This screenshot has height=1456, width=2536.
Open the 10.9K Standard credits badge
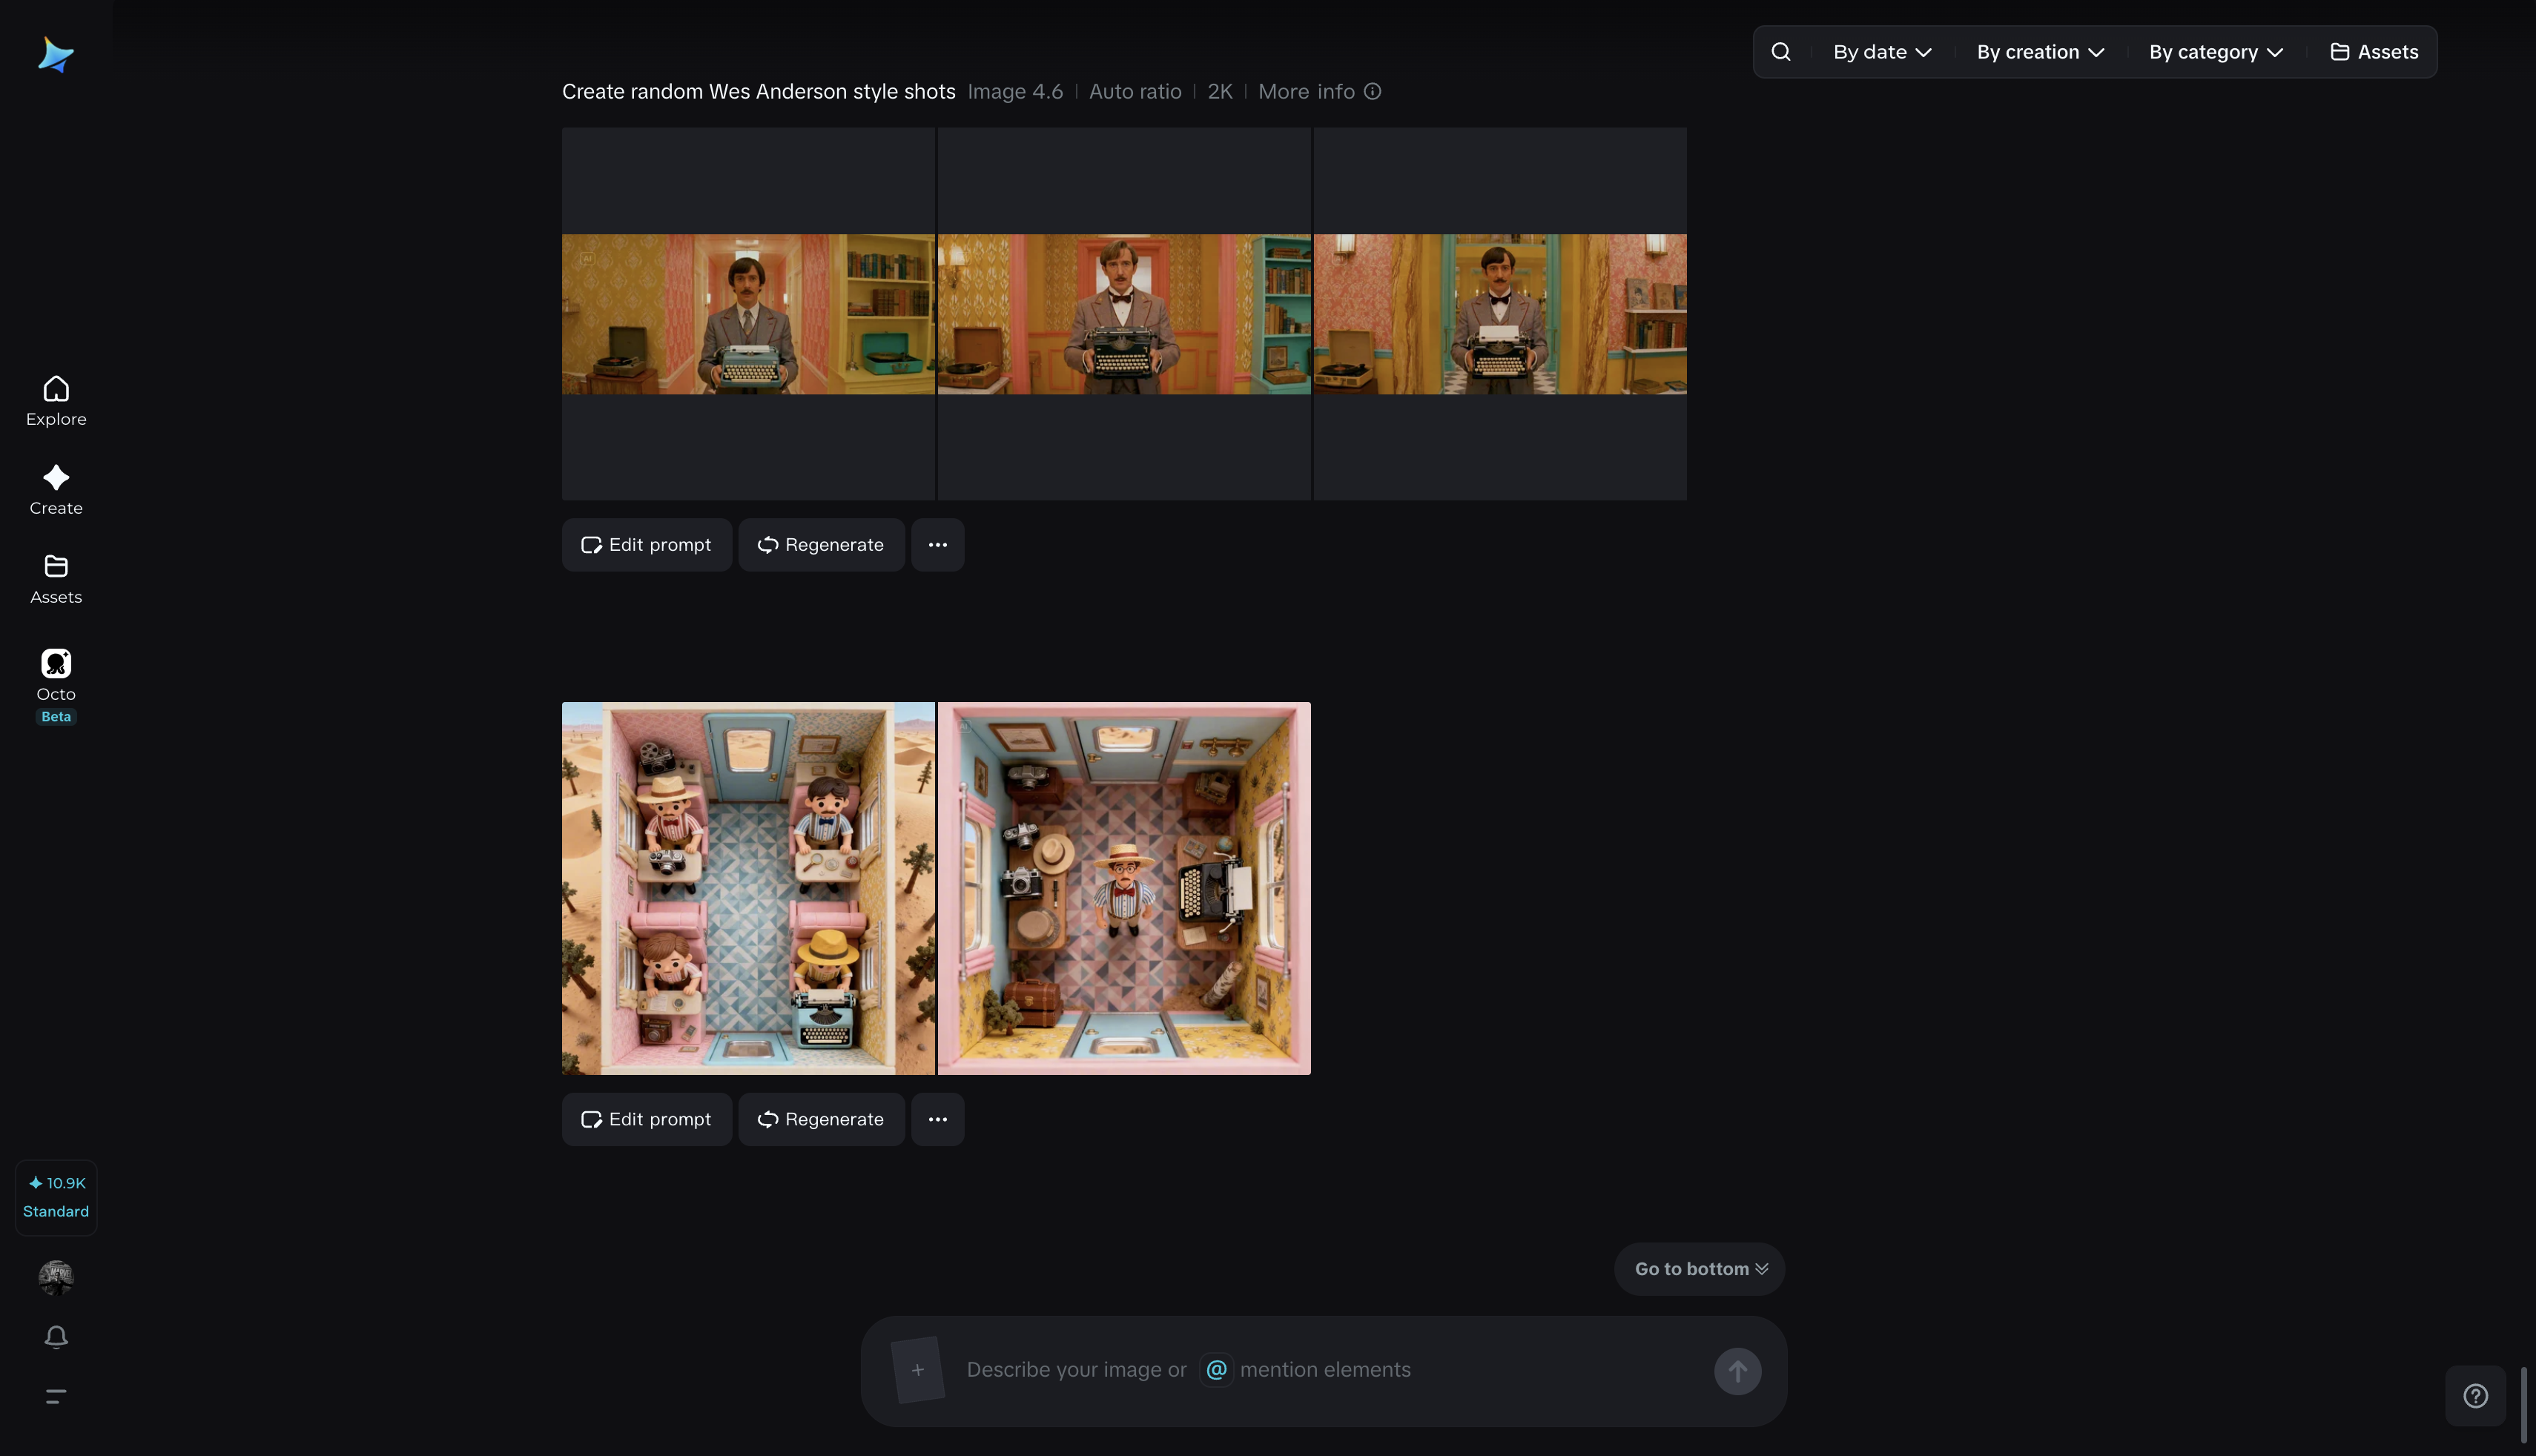(x=56, y=1197)
